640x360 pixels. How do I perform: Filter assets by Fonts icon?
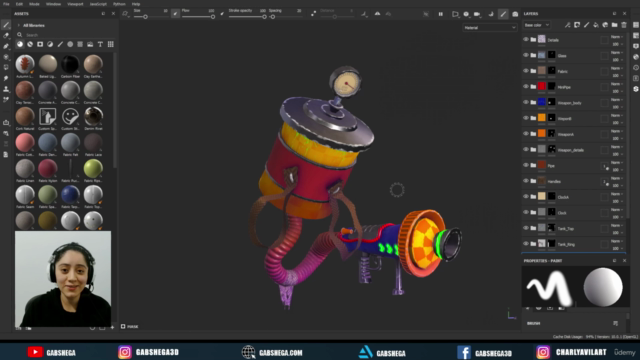[100, 44]
